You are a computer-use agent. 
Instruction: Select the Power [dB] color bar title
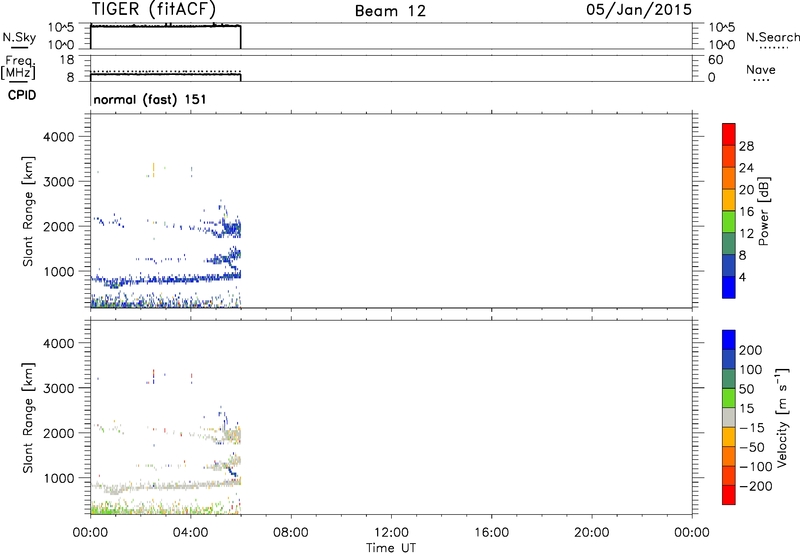pyautogui.click(x=763, y=211)
